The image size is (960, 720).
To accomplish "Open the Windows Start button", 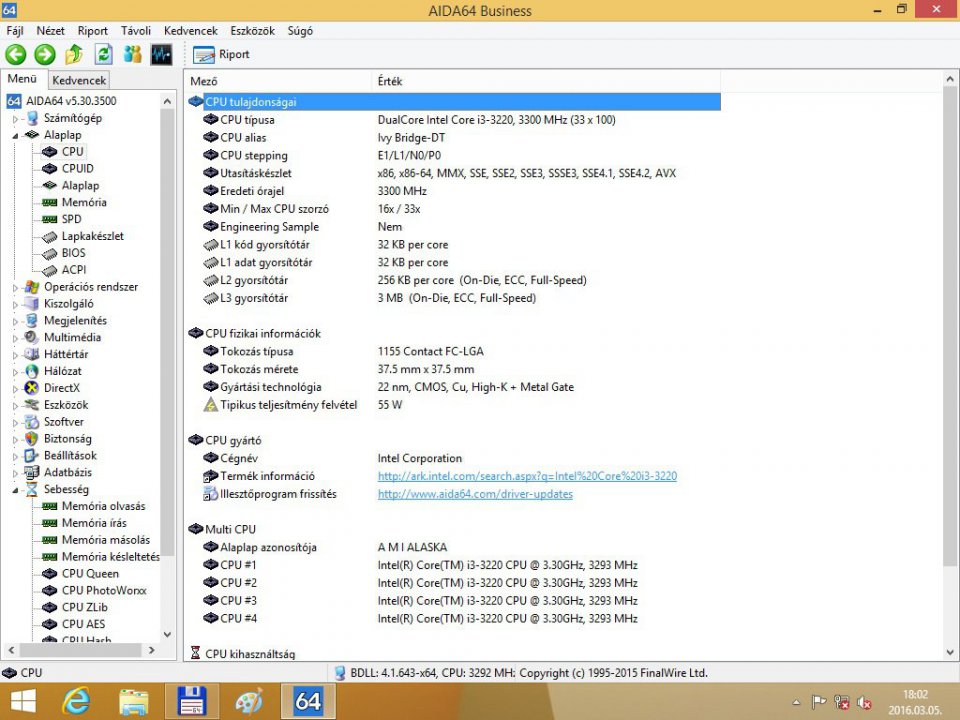I will 23,701.
